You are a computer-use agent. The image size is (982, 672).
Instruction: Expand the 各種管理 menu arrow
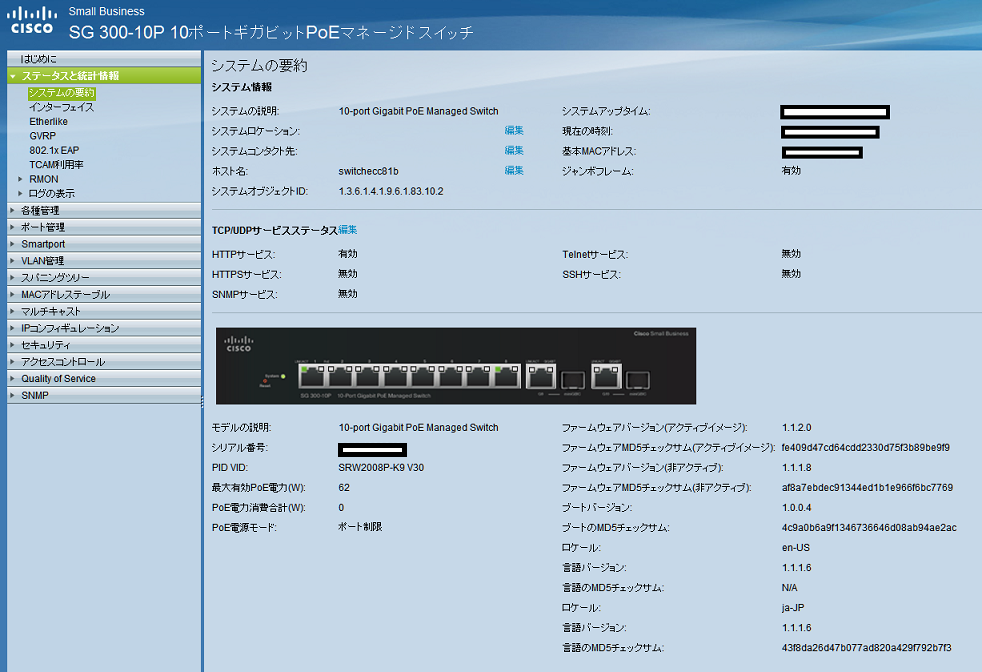click(13, 210)
